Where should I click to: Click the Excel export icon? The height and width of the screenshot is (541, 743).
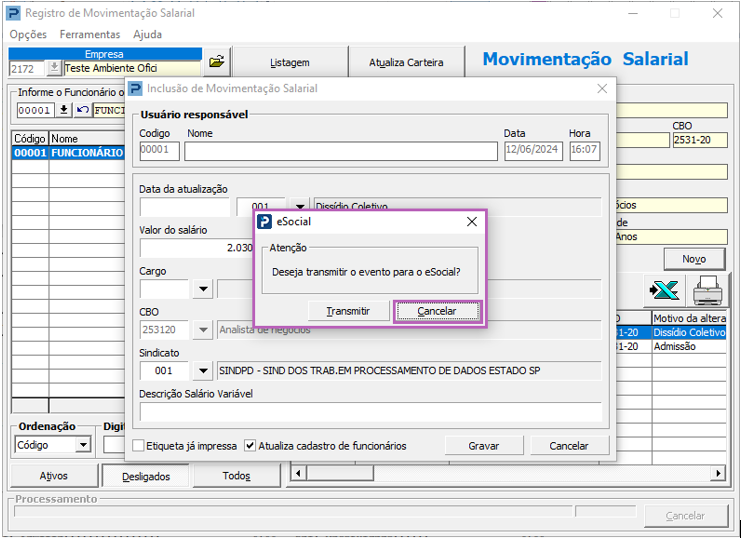[x=663, y=291]
